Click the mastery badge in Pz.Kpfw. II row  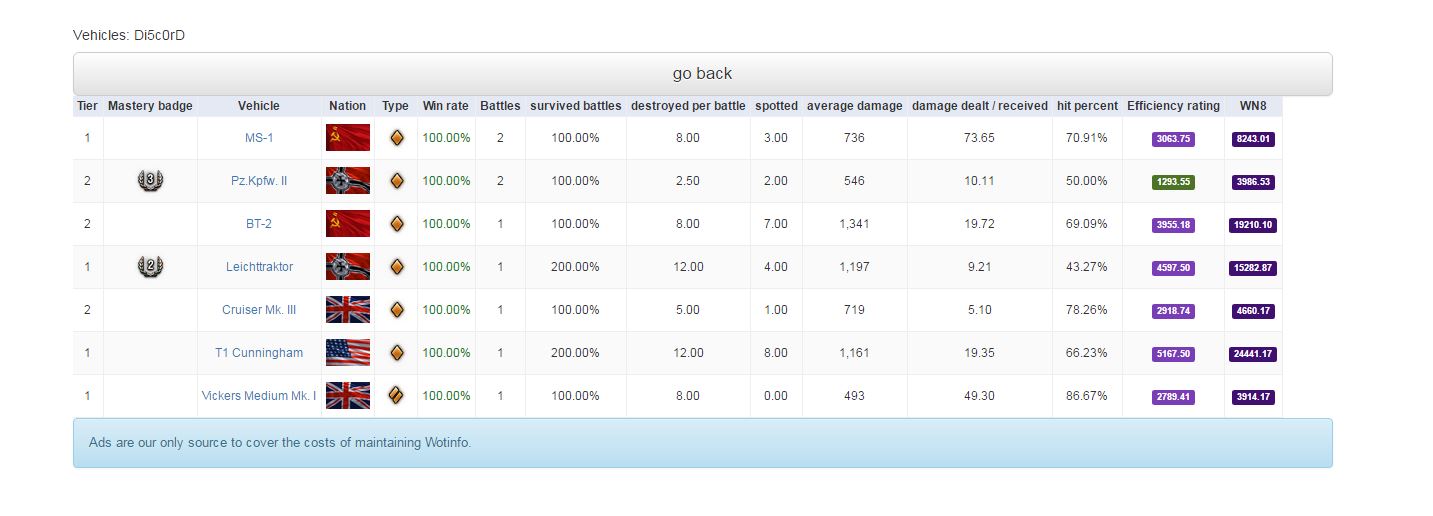coord(150,181)
